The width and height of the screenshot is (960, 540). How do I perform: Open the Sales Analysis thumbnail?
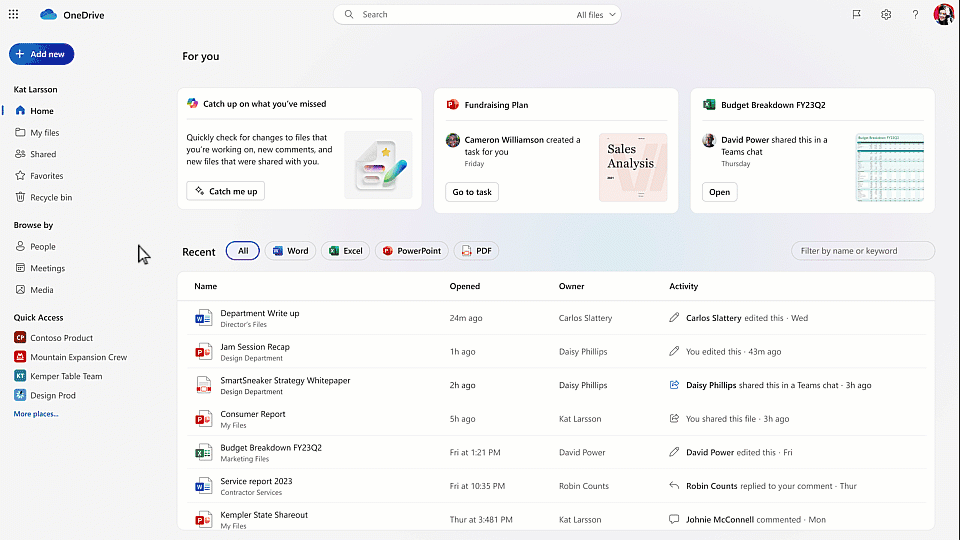[633, 167]
